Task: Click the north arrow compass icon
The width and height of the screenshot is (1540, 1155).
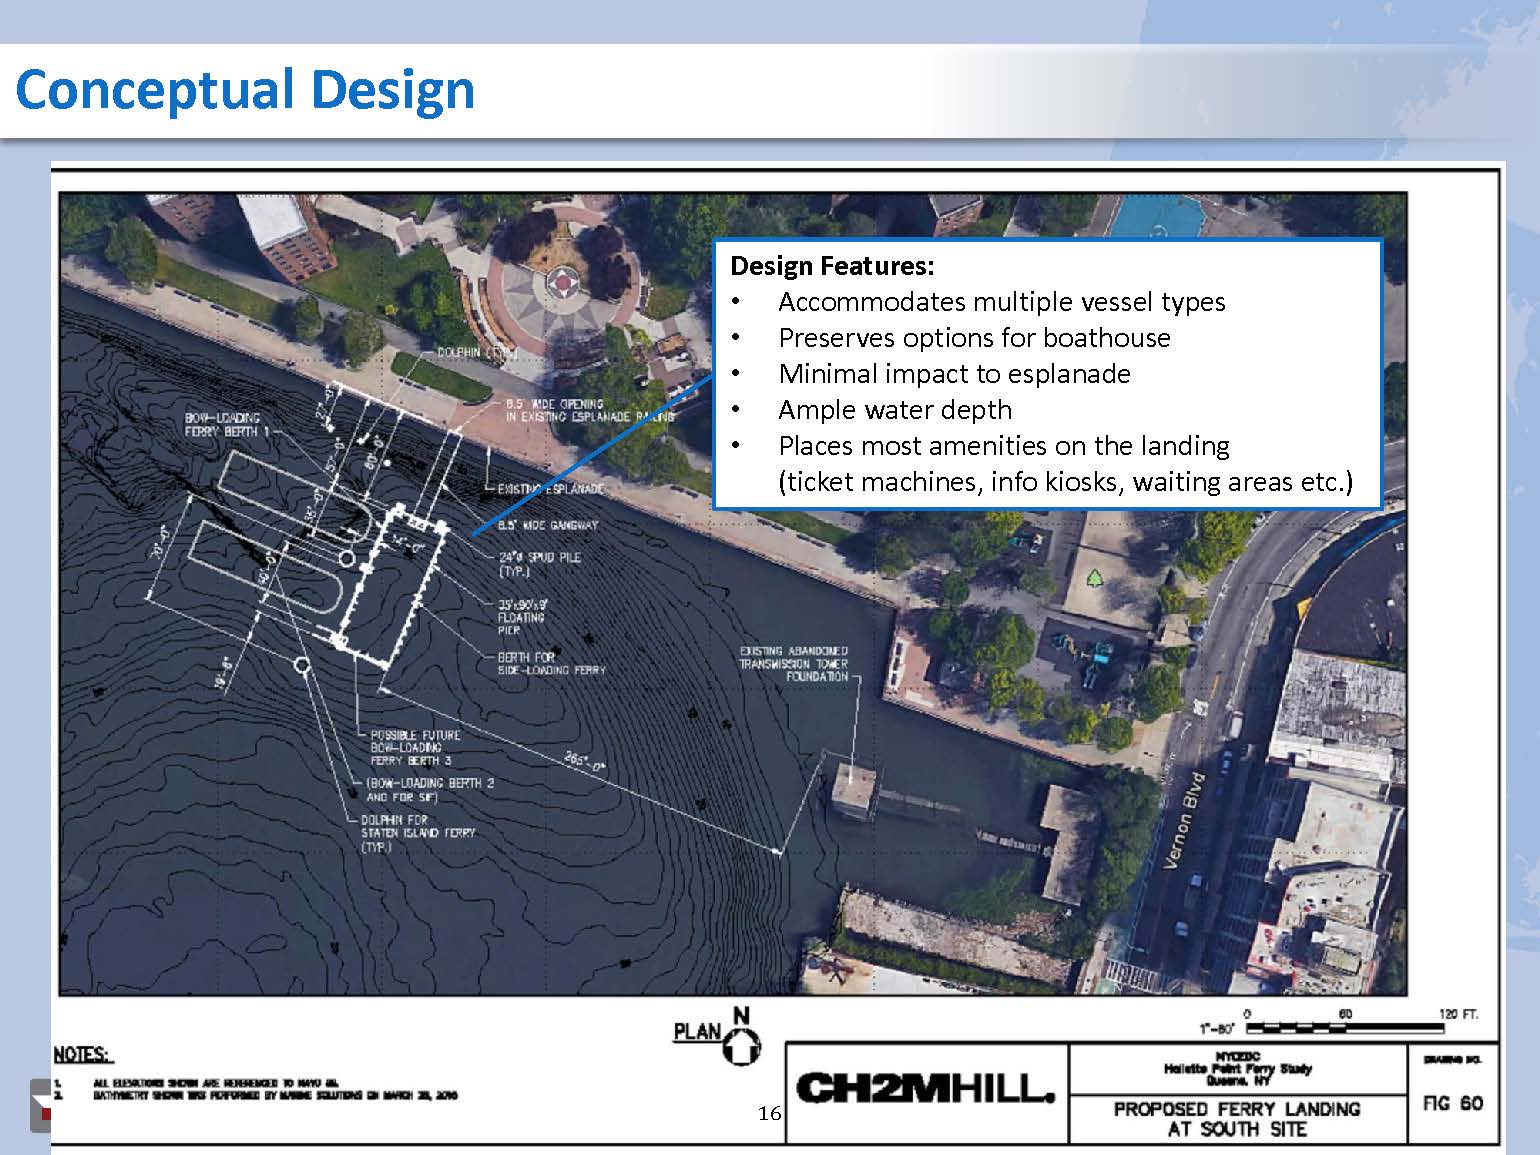Action: point(743,1045)
